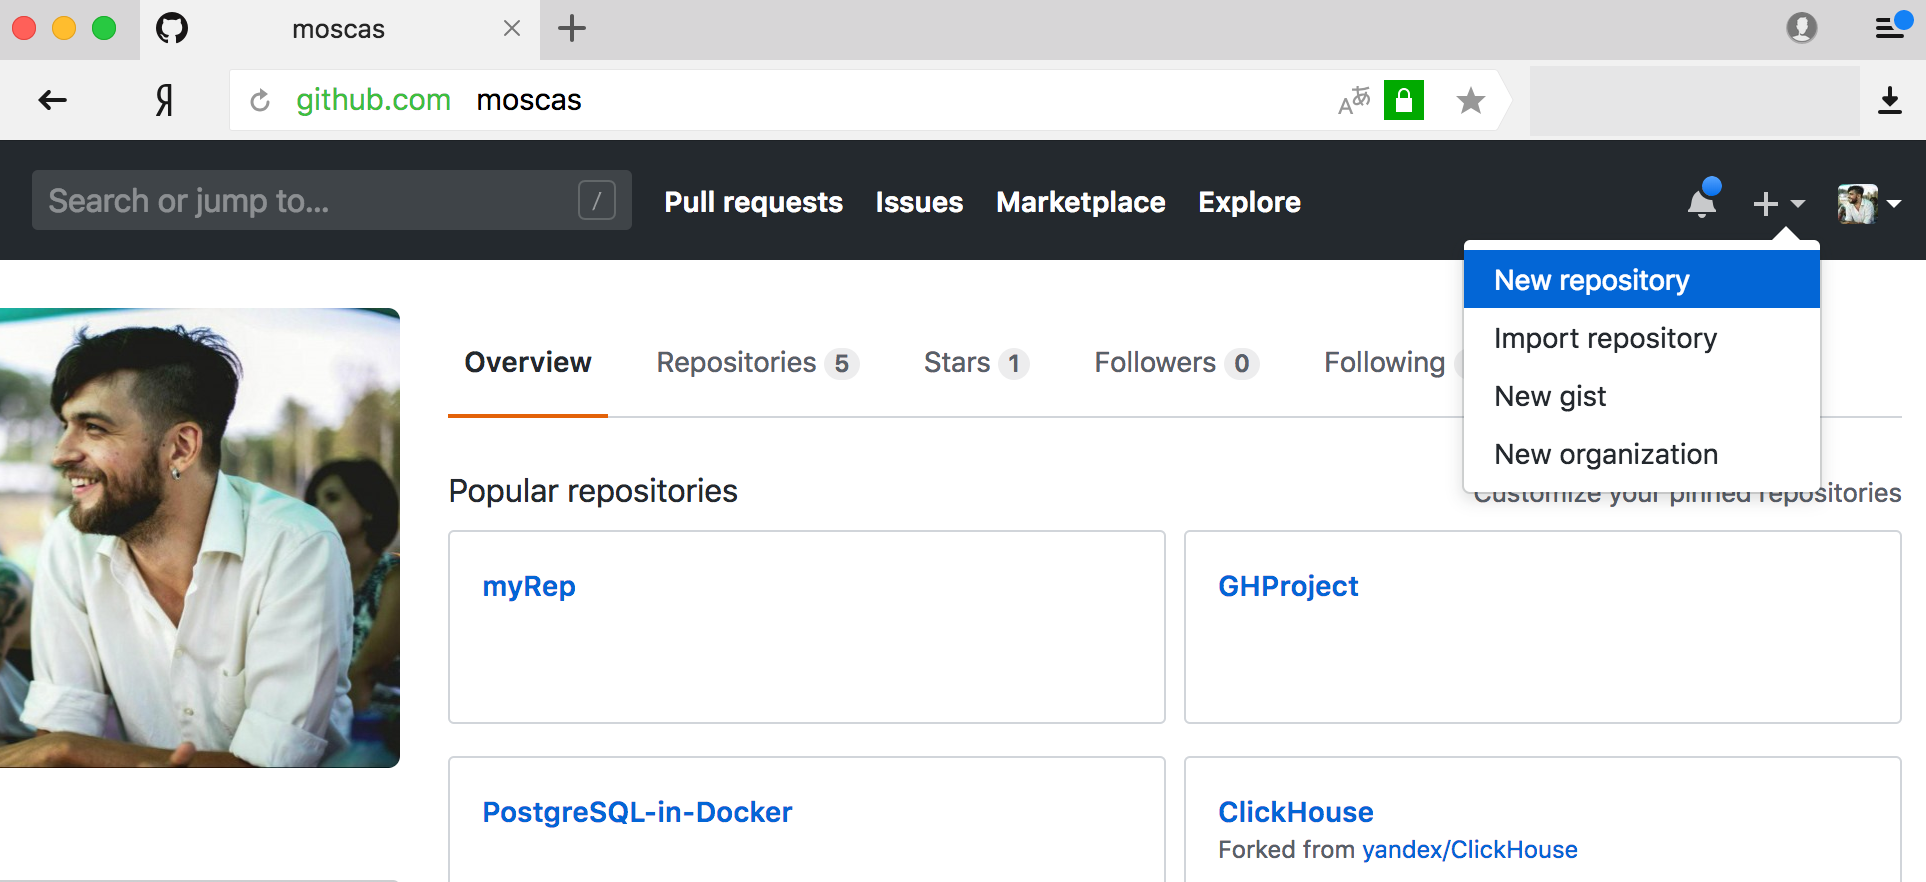Open the user avatar dropdown menu
The width and height of the screenshot is (1926, 882).
pyautogui.click(x=1869, y=203)
